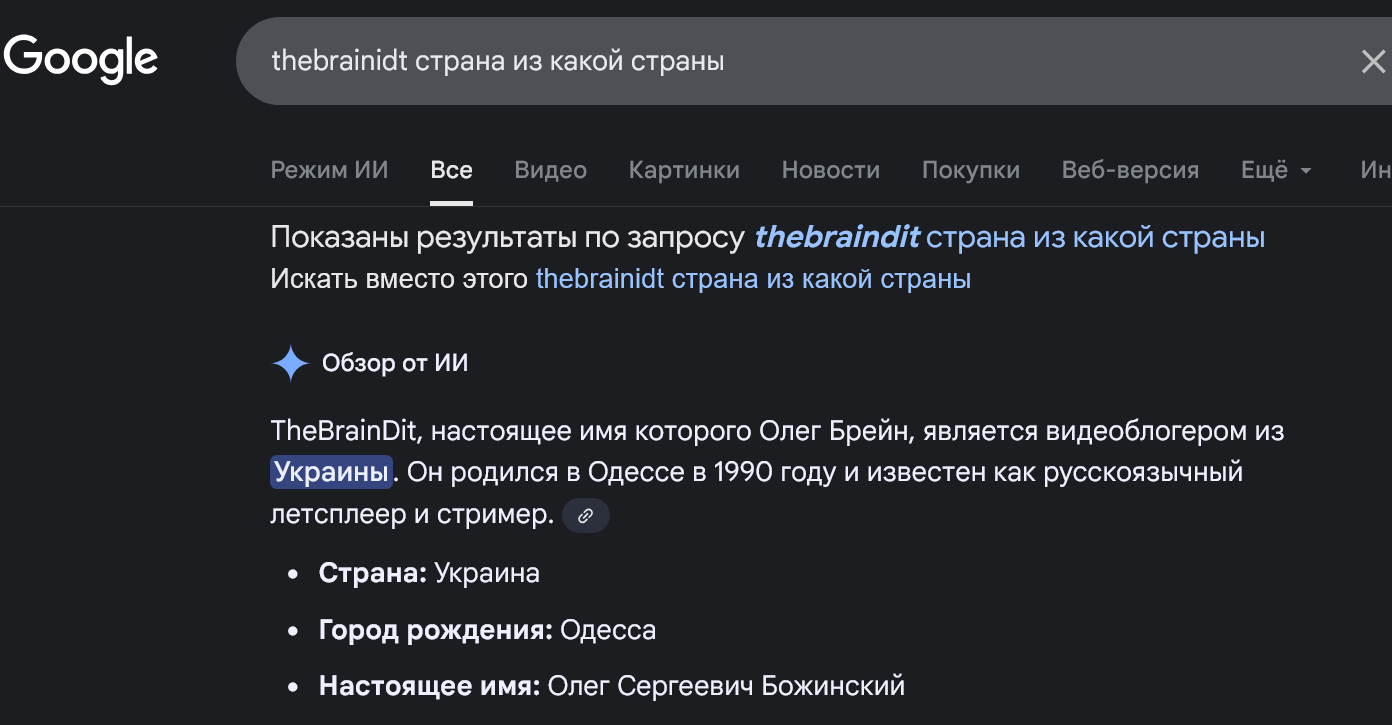
Task: Clear the search box with X icon
Action: coord(1373,62)
